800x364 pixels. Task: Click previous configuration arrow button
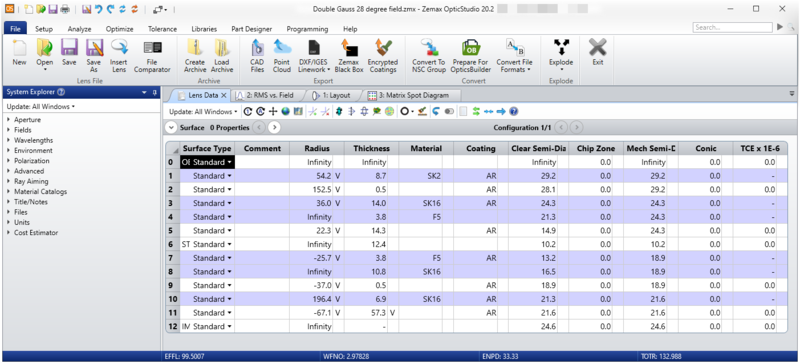pyautogui.click(x=561, y=128)
